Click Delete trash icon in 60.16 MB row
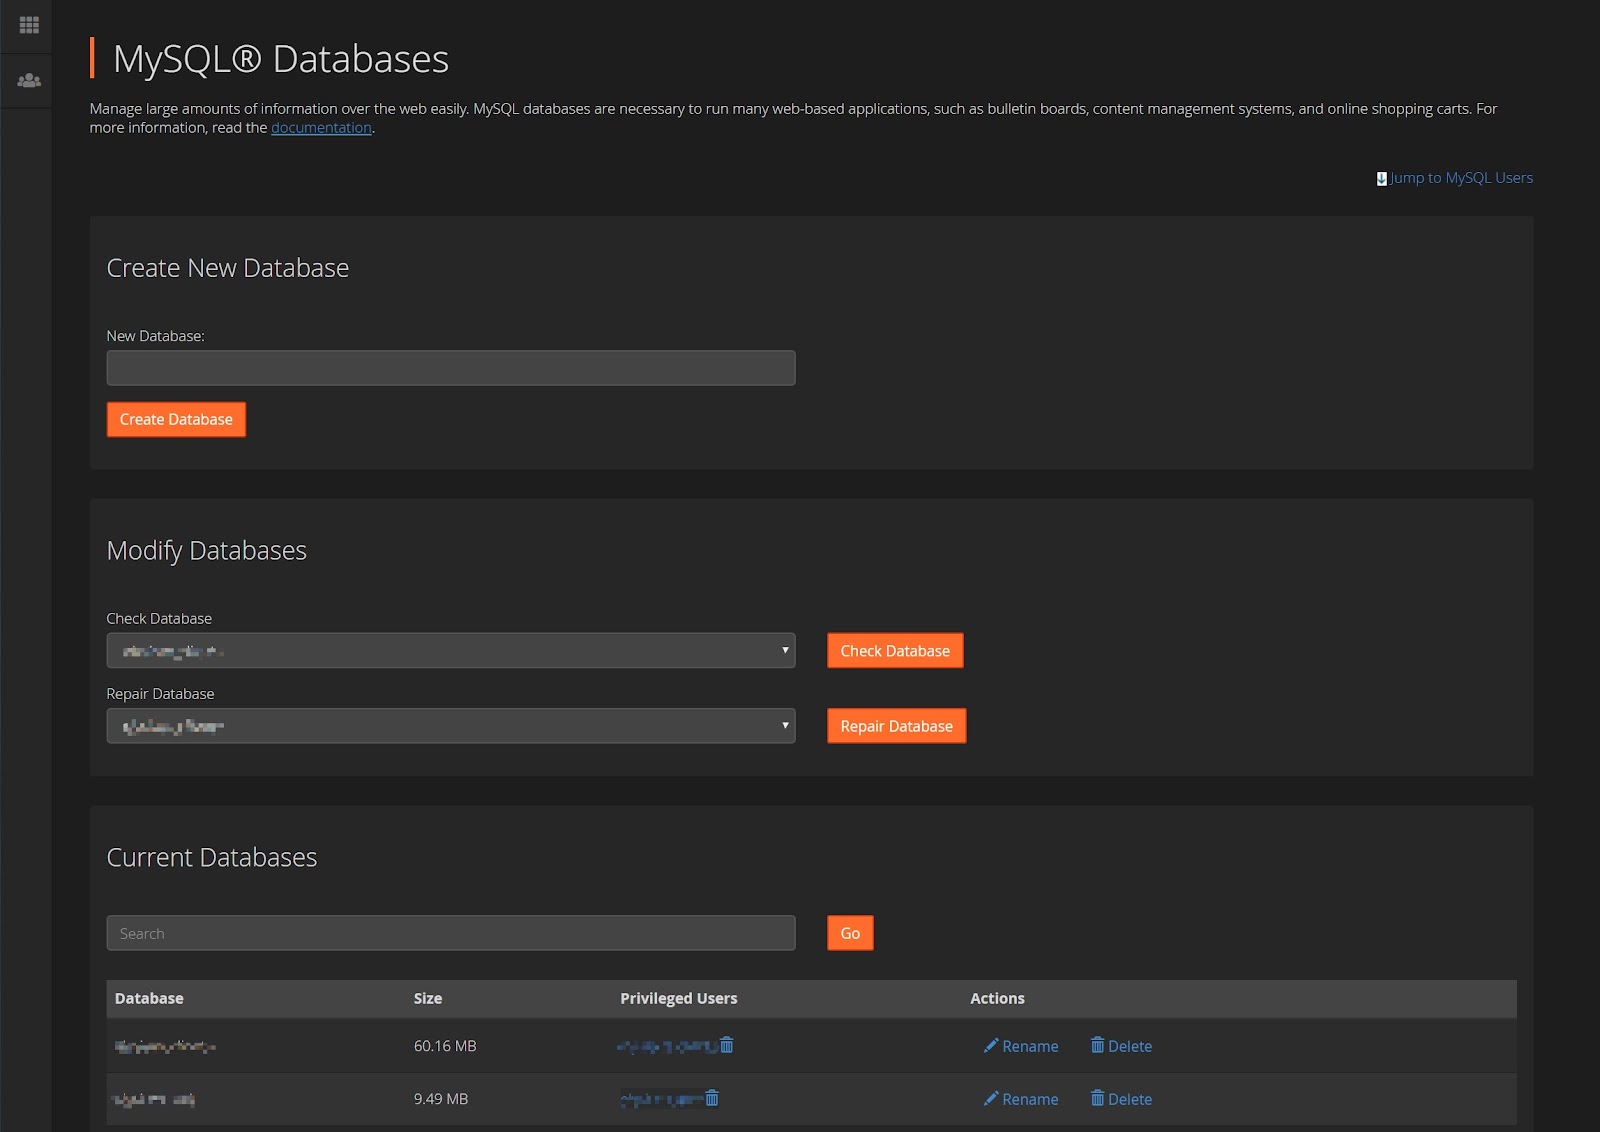 (1097, 1045)
